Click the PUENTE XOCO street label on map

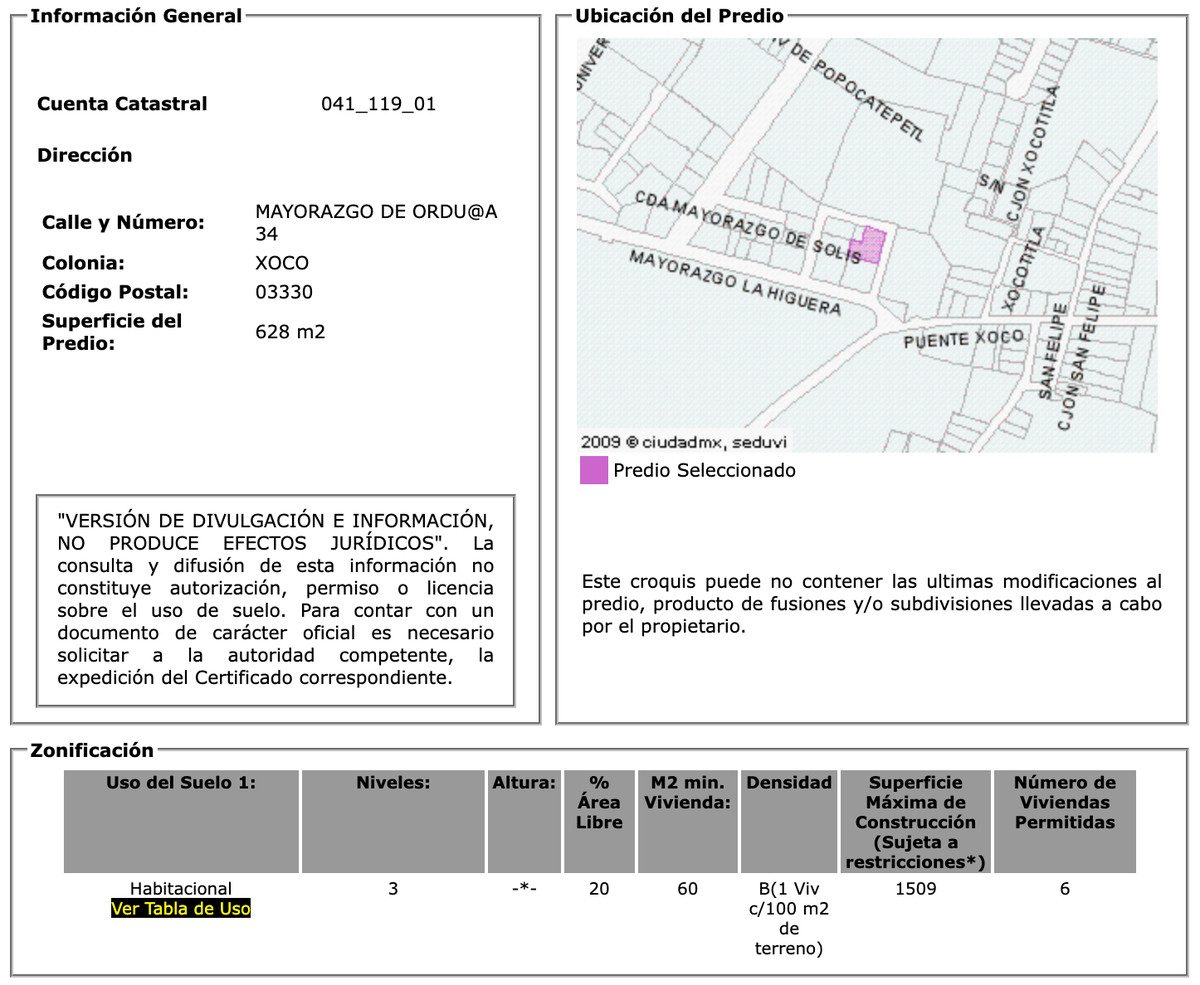coord(964,339)
